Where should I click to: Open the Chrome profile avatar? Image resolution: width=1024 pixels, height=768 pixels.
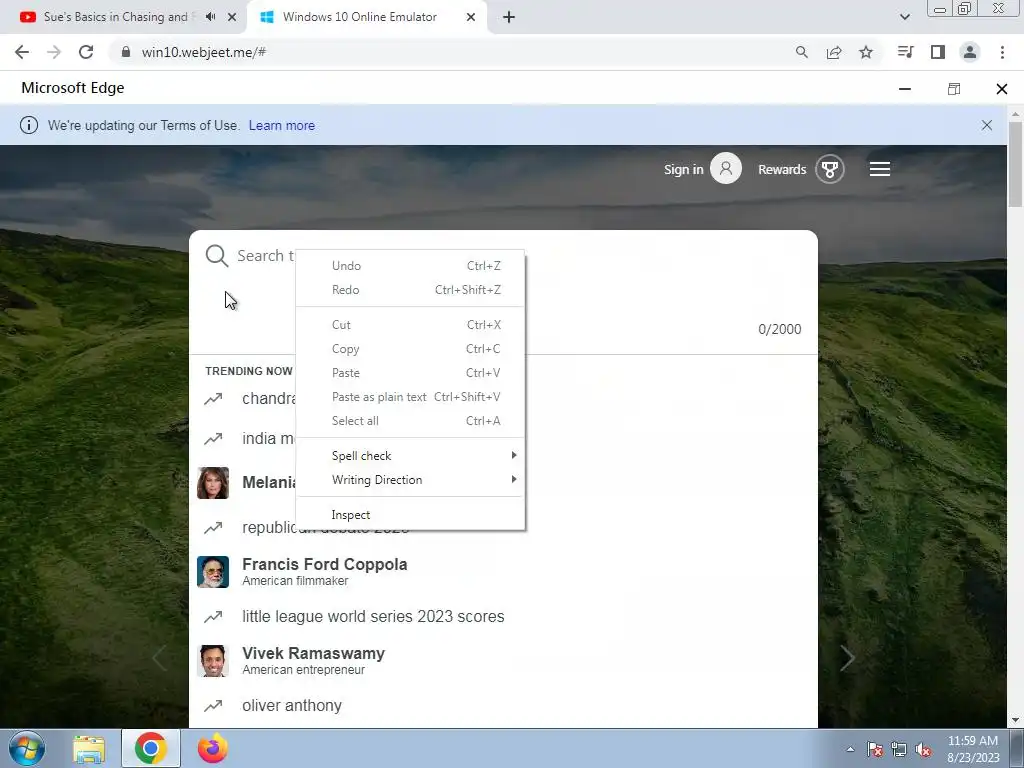click(970, 52)
